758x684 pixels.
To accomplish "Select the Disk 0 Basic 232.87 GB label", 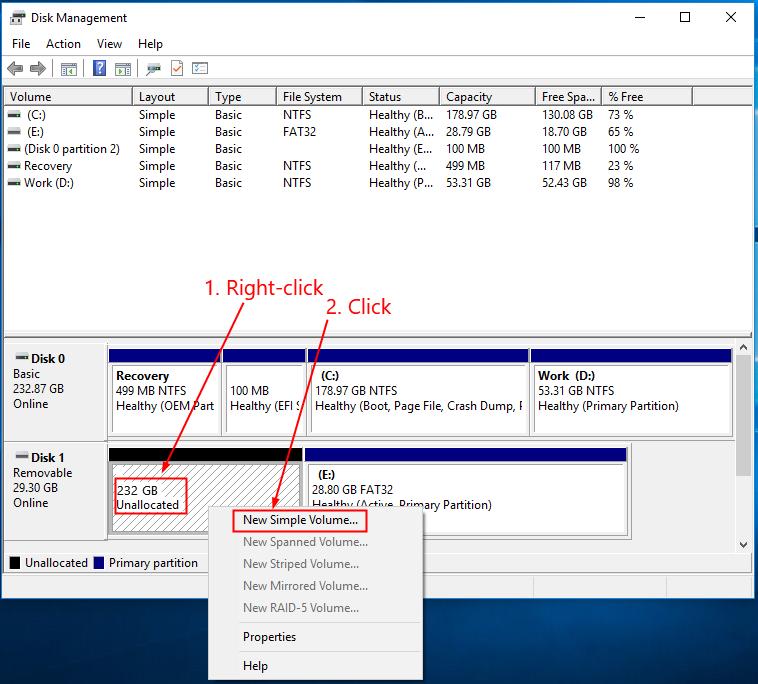I will (55, 392).
